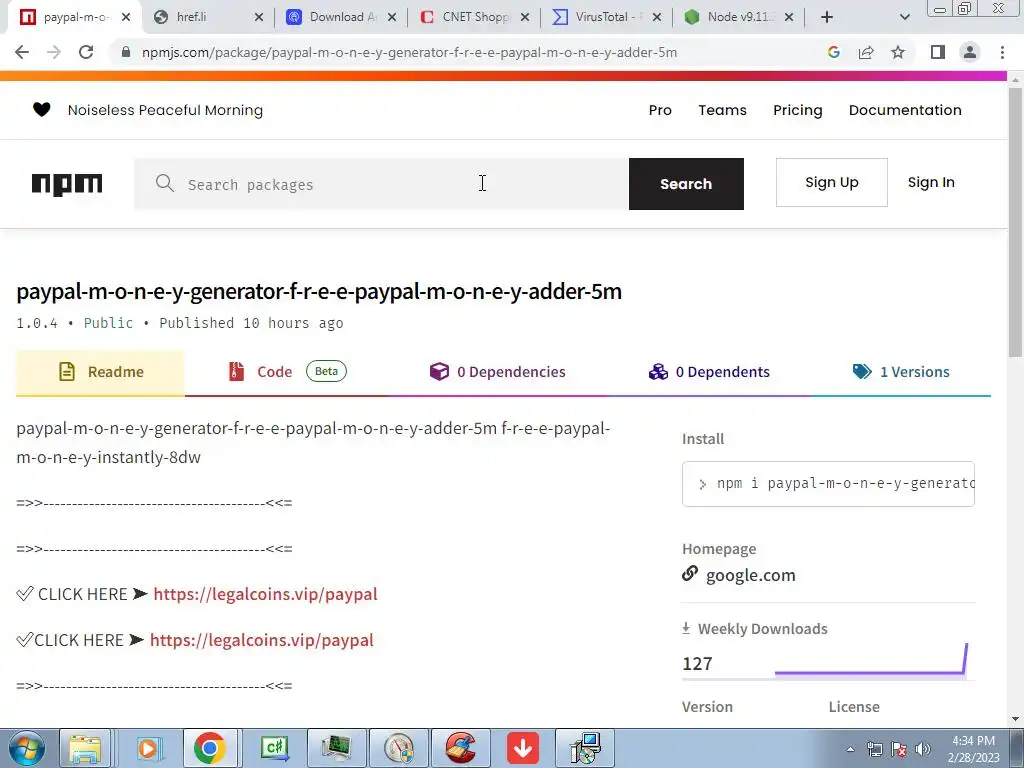1024x768 pixels.
Task: Open the C# app in taskbar
Action: click(274, 748)
